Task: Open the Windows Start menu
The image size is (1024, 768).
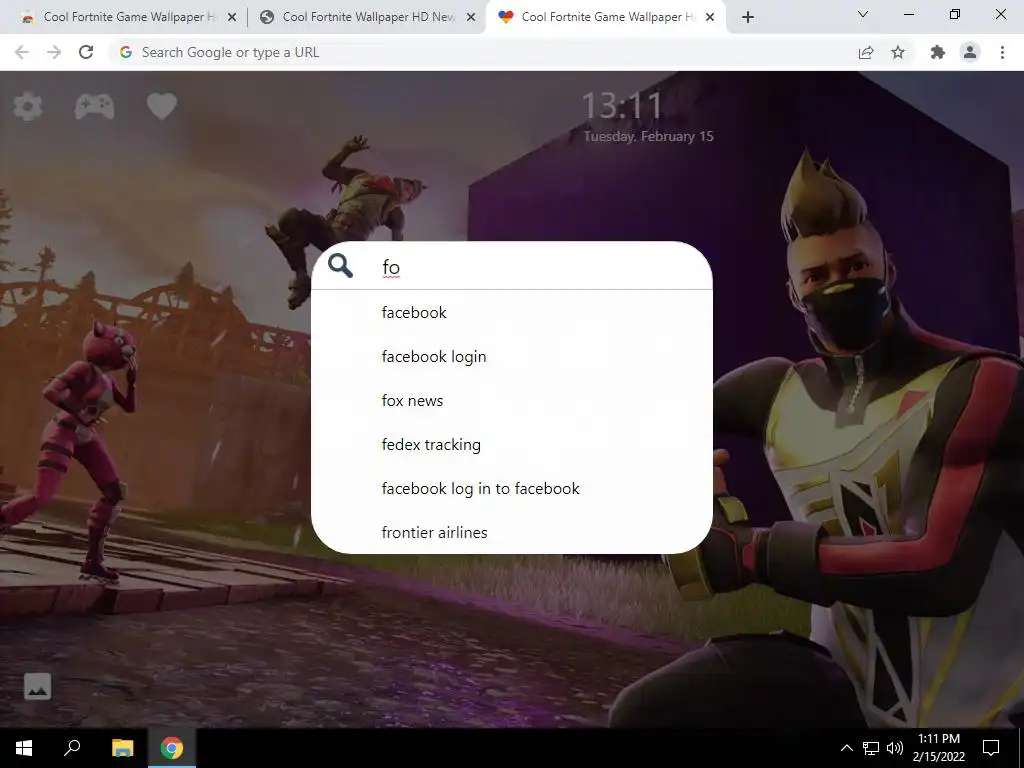Action: click(24, 748)
